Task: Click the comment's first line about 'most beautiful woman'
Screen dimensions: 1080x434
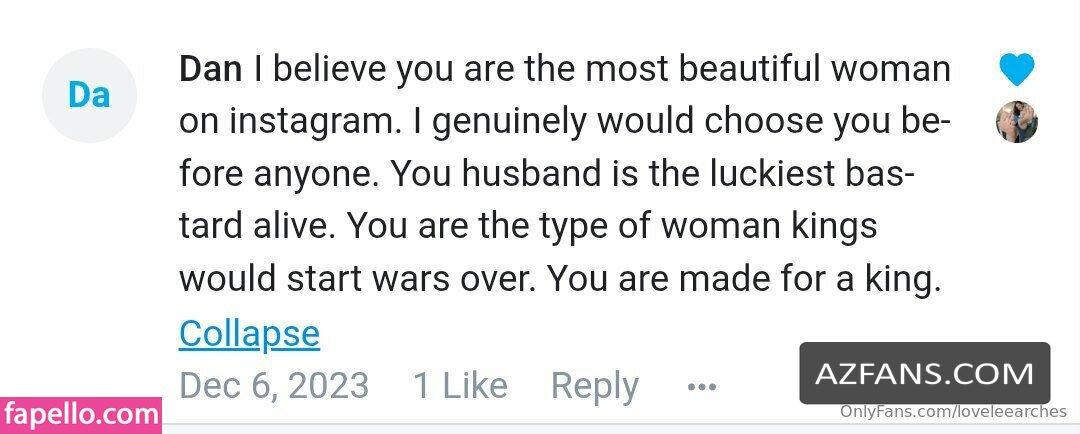Action: 565,70
